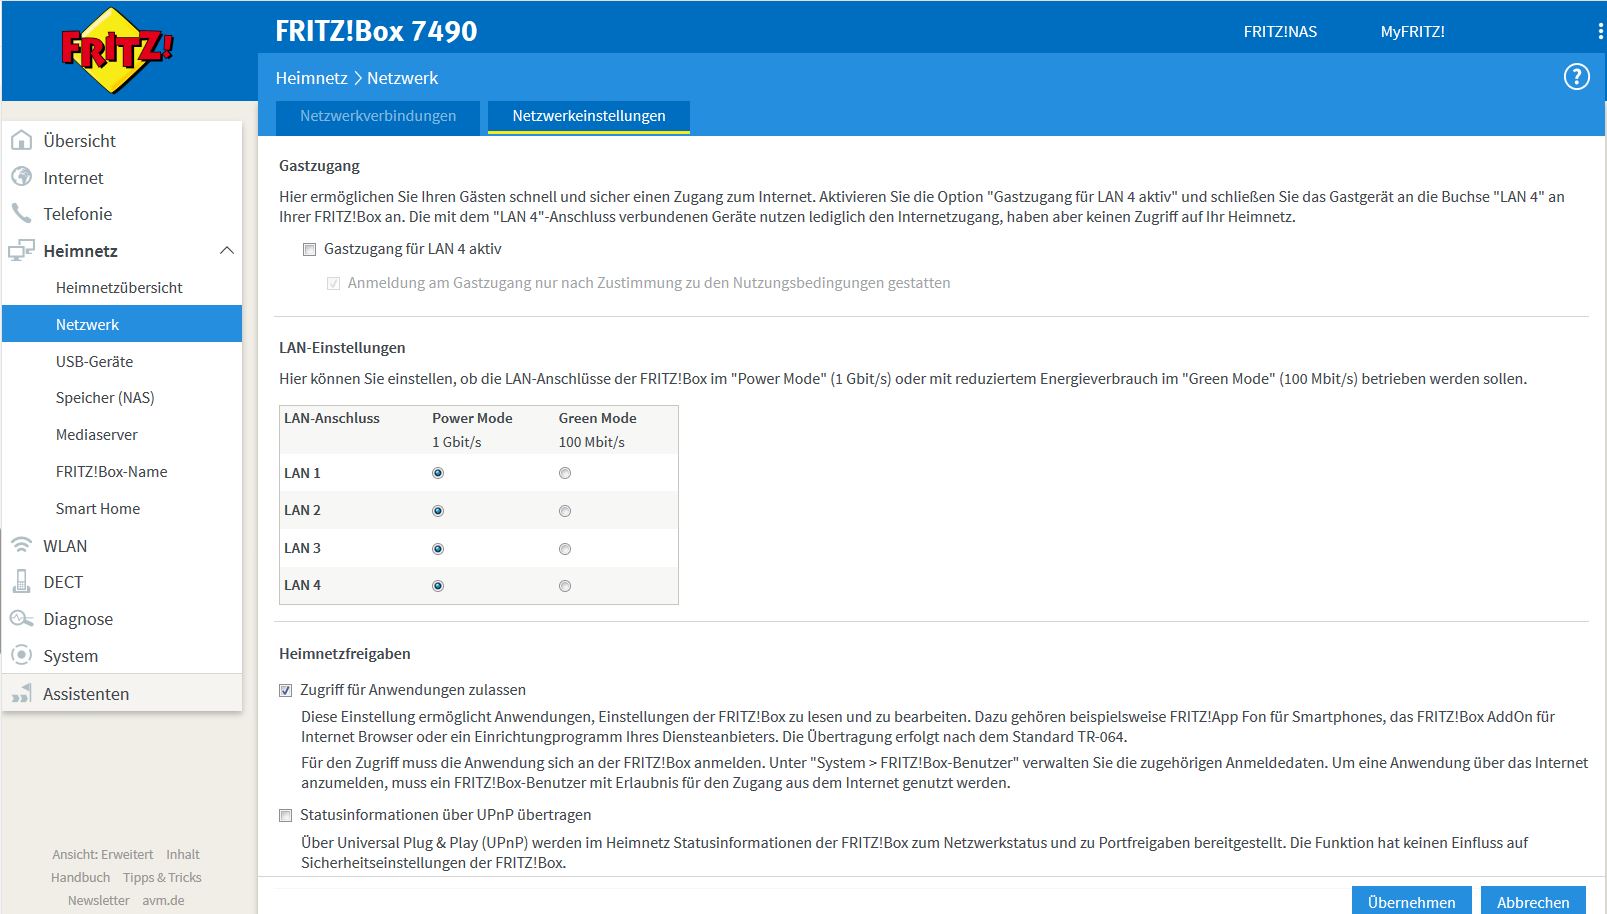Viewport: 1607px width, 914px height.
Task: Open Tipps & Tricks footer link
Action: click(162, 877)
